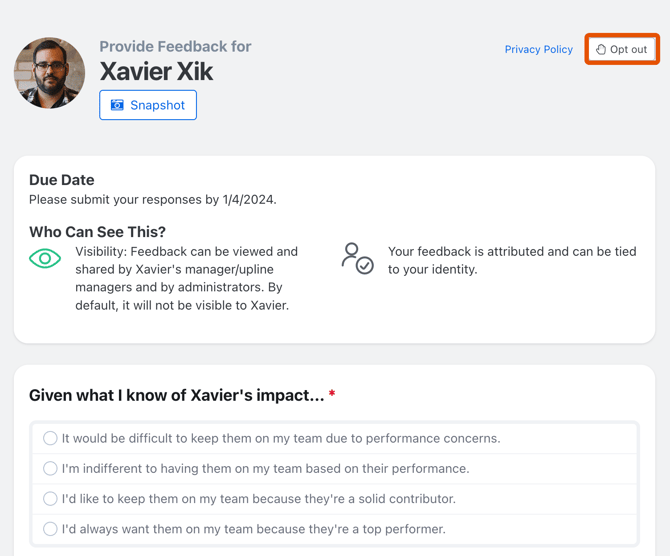Click the 'Who Can See This?' heading
Image resolution: width=670 pixels, height=556 pixels.
(x=97, y=231)
